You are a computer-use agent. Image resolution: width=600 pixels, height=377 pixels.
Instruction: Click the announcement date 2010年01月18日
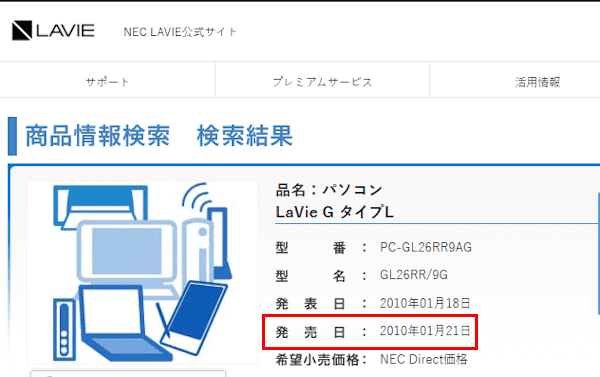pyautogui.click(x=425, y=303)
